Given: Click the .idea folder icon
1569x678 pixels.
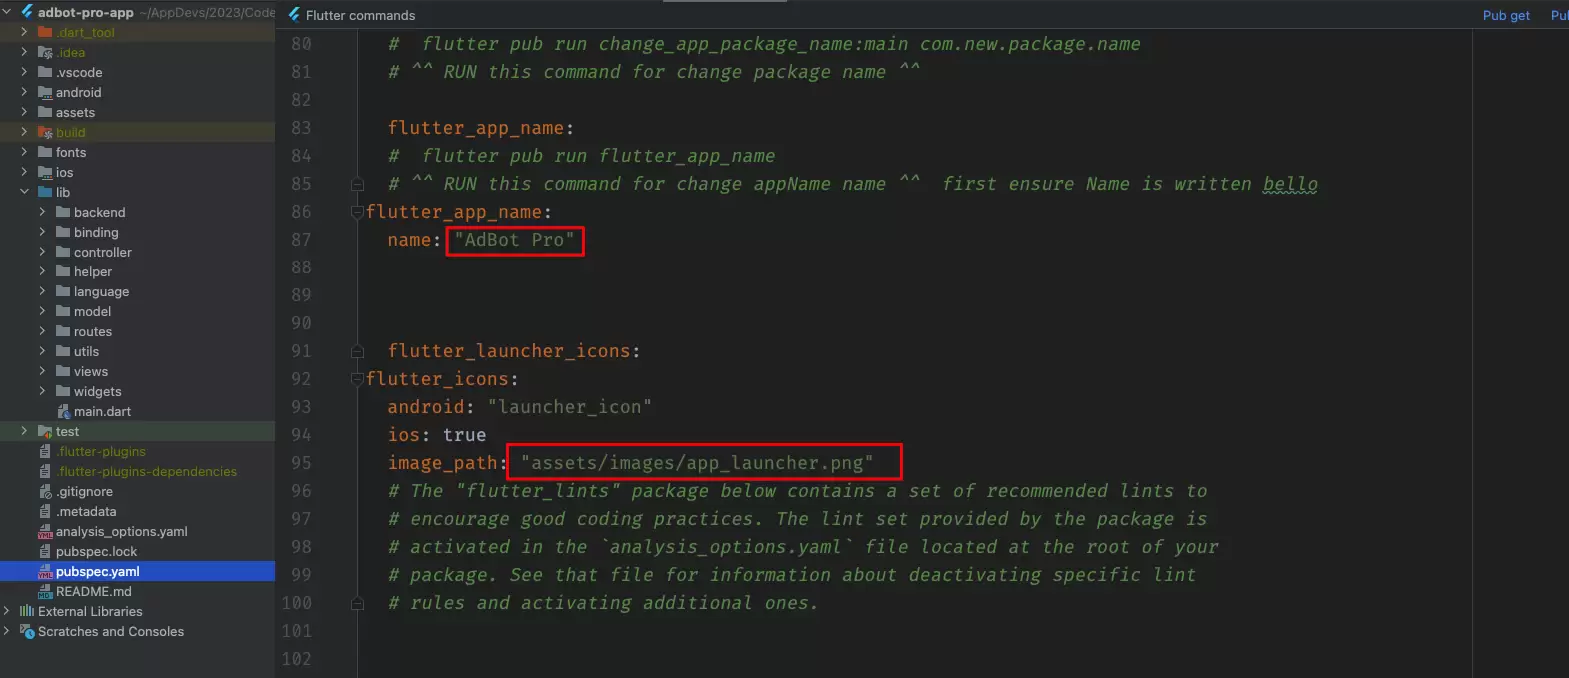Looking at the screenshot, I should pos(45,52).
